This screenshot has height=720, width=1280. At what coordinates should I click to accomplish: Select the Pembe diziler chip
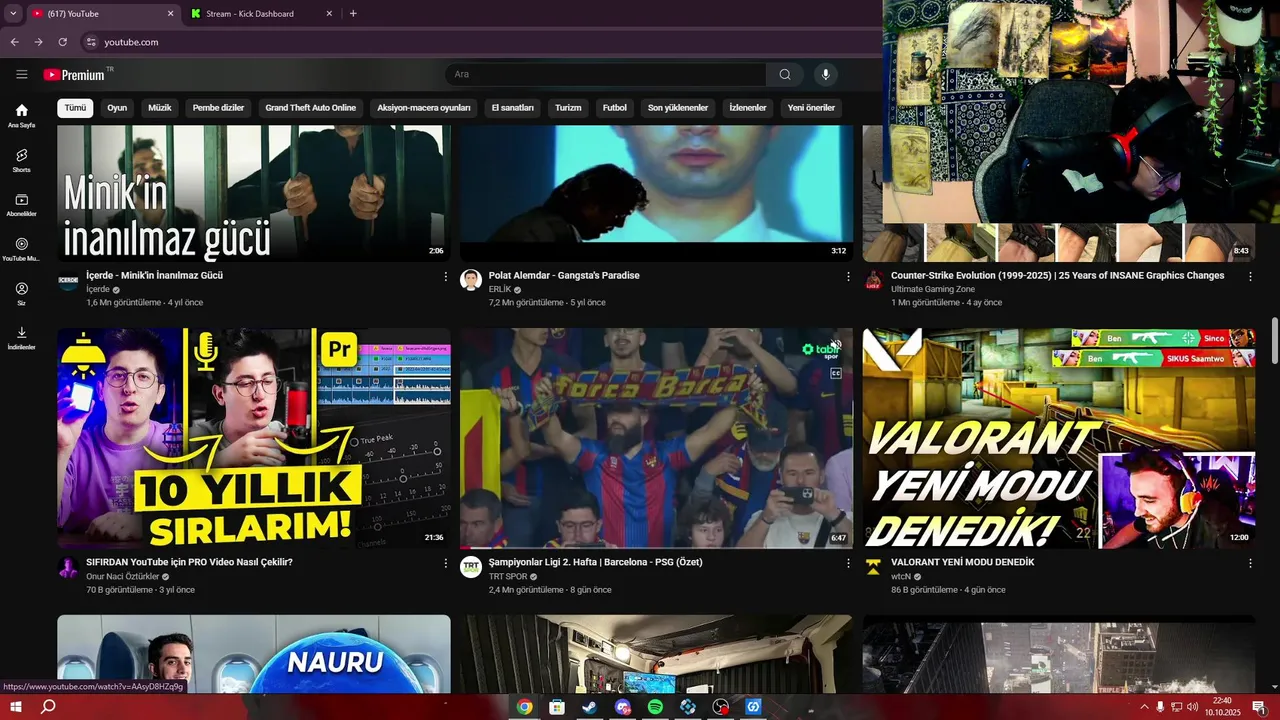(x=218, y=108)
